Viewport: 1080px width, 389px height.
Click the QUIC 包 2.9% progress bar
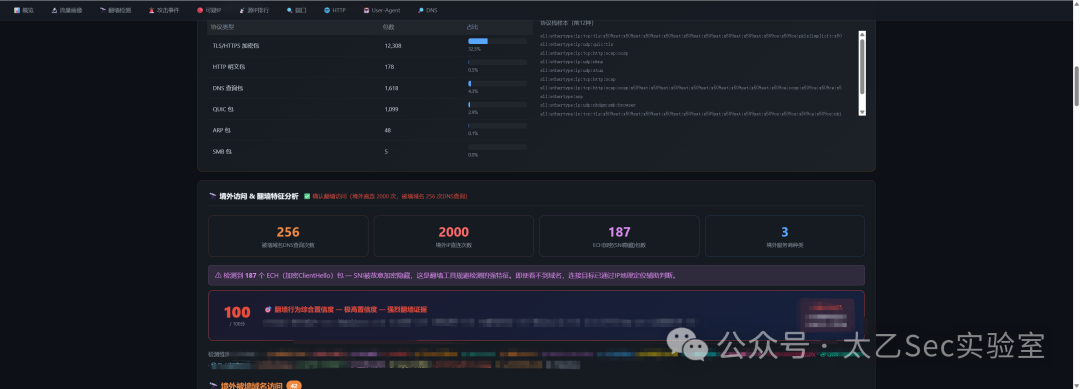tap(497, 105)
